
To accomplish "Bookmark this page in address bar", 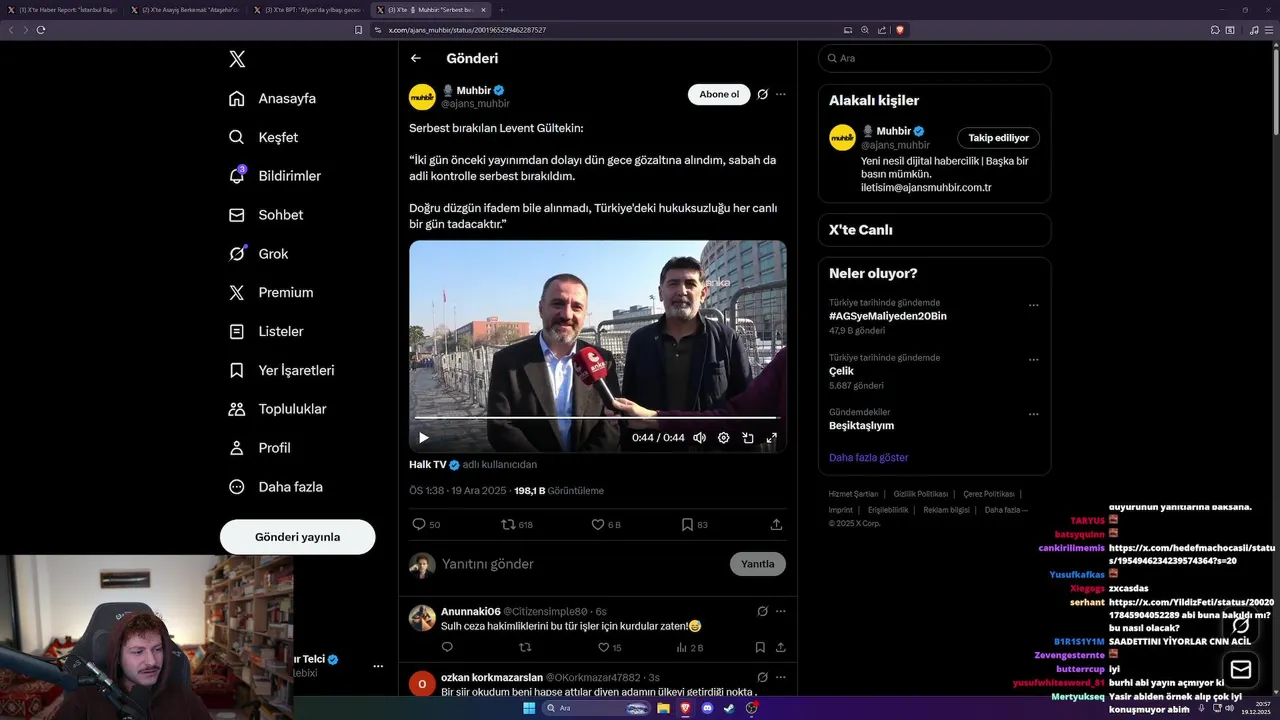I will [x=359, y=30].
